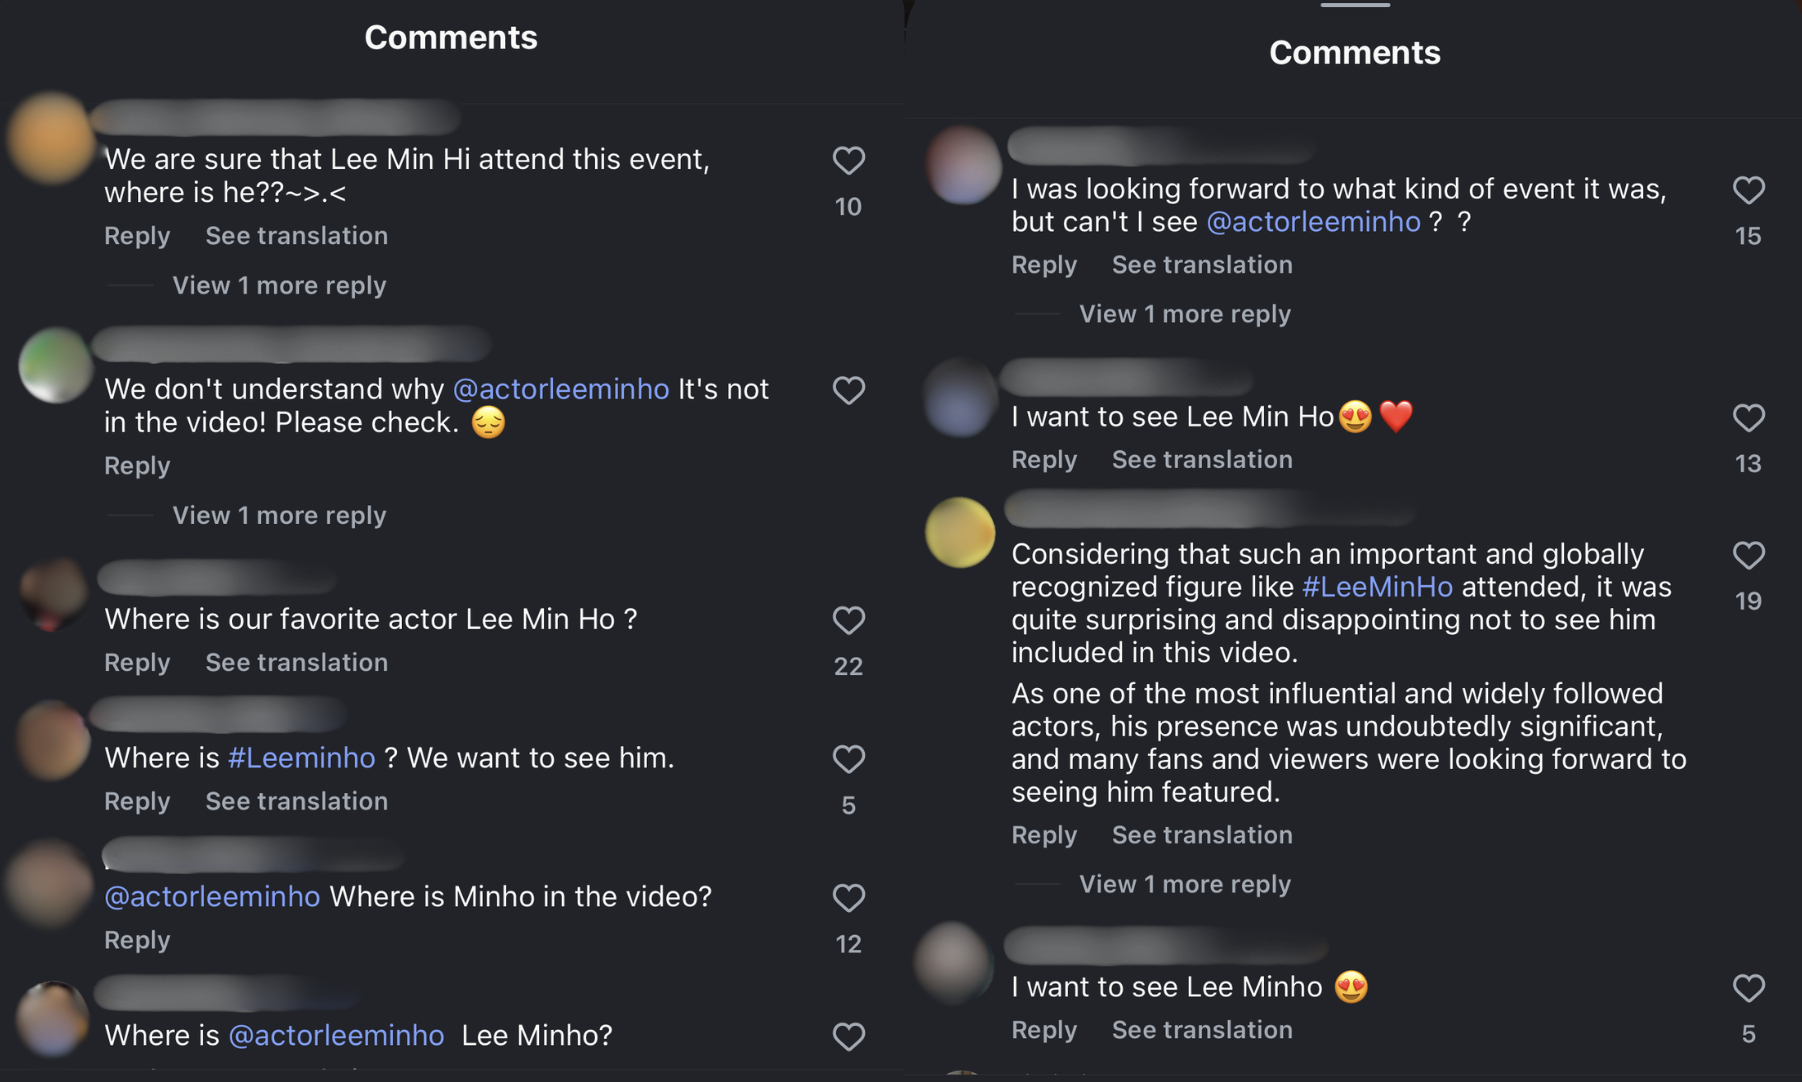Expand replies under 'Lee Min Hi attend' comment

pos(279,286)
